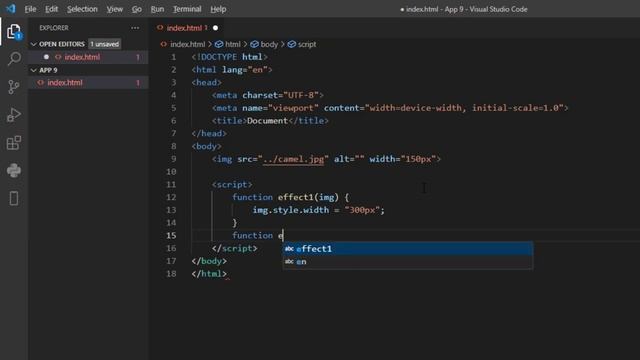Open the Terminal menu
The height and width of the screenshot is (360, 640).
(187, 9)
